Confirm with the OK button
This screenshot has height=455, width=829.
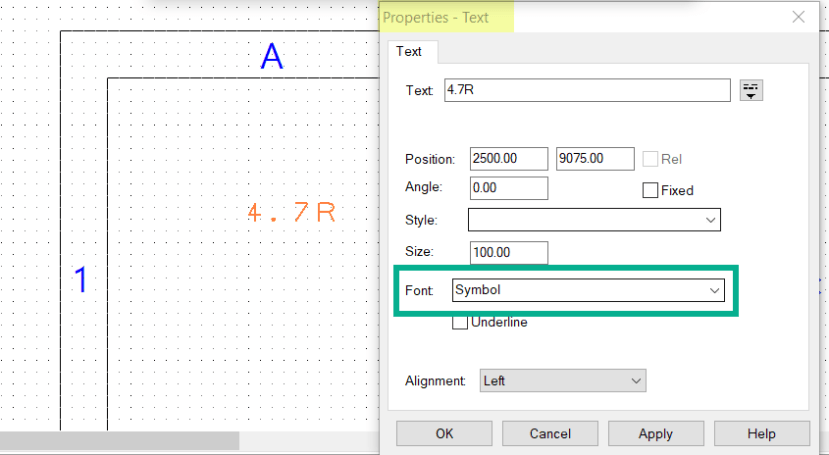(444, 434)
